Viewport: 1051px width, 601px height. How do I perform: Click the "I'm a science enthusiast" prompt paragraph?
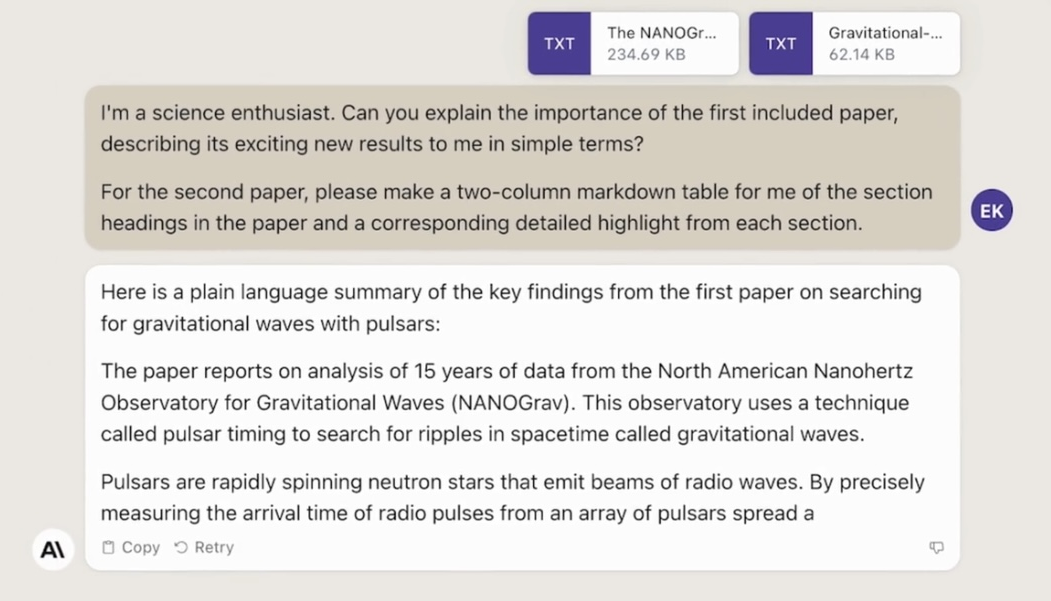499,128
